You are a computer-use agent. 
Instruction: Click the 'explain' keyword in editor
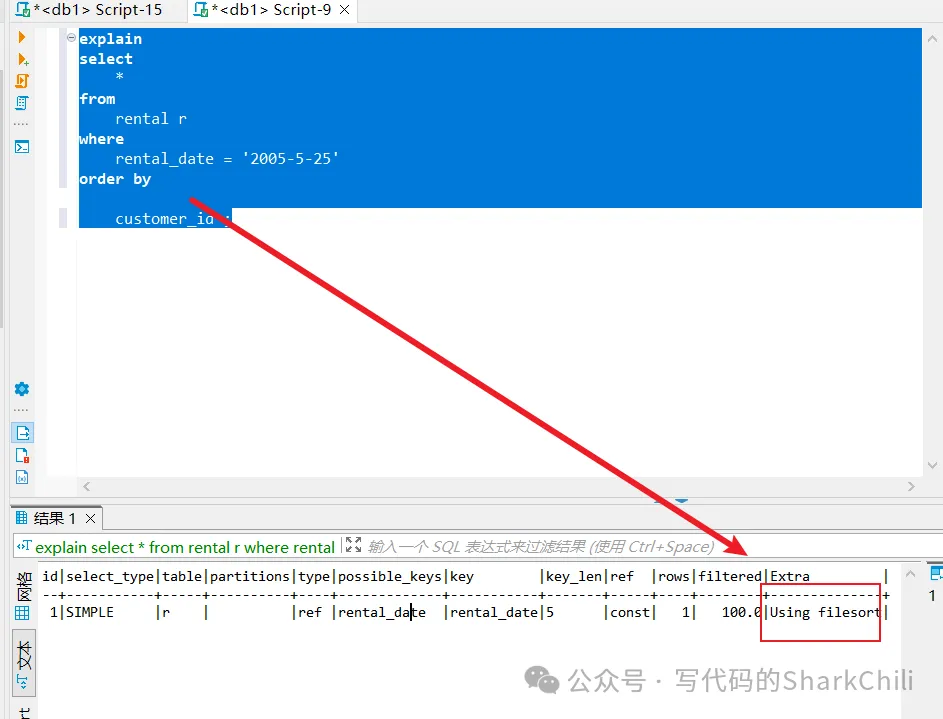click(111, 39)
